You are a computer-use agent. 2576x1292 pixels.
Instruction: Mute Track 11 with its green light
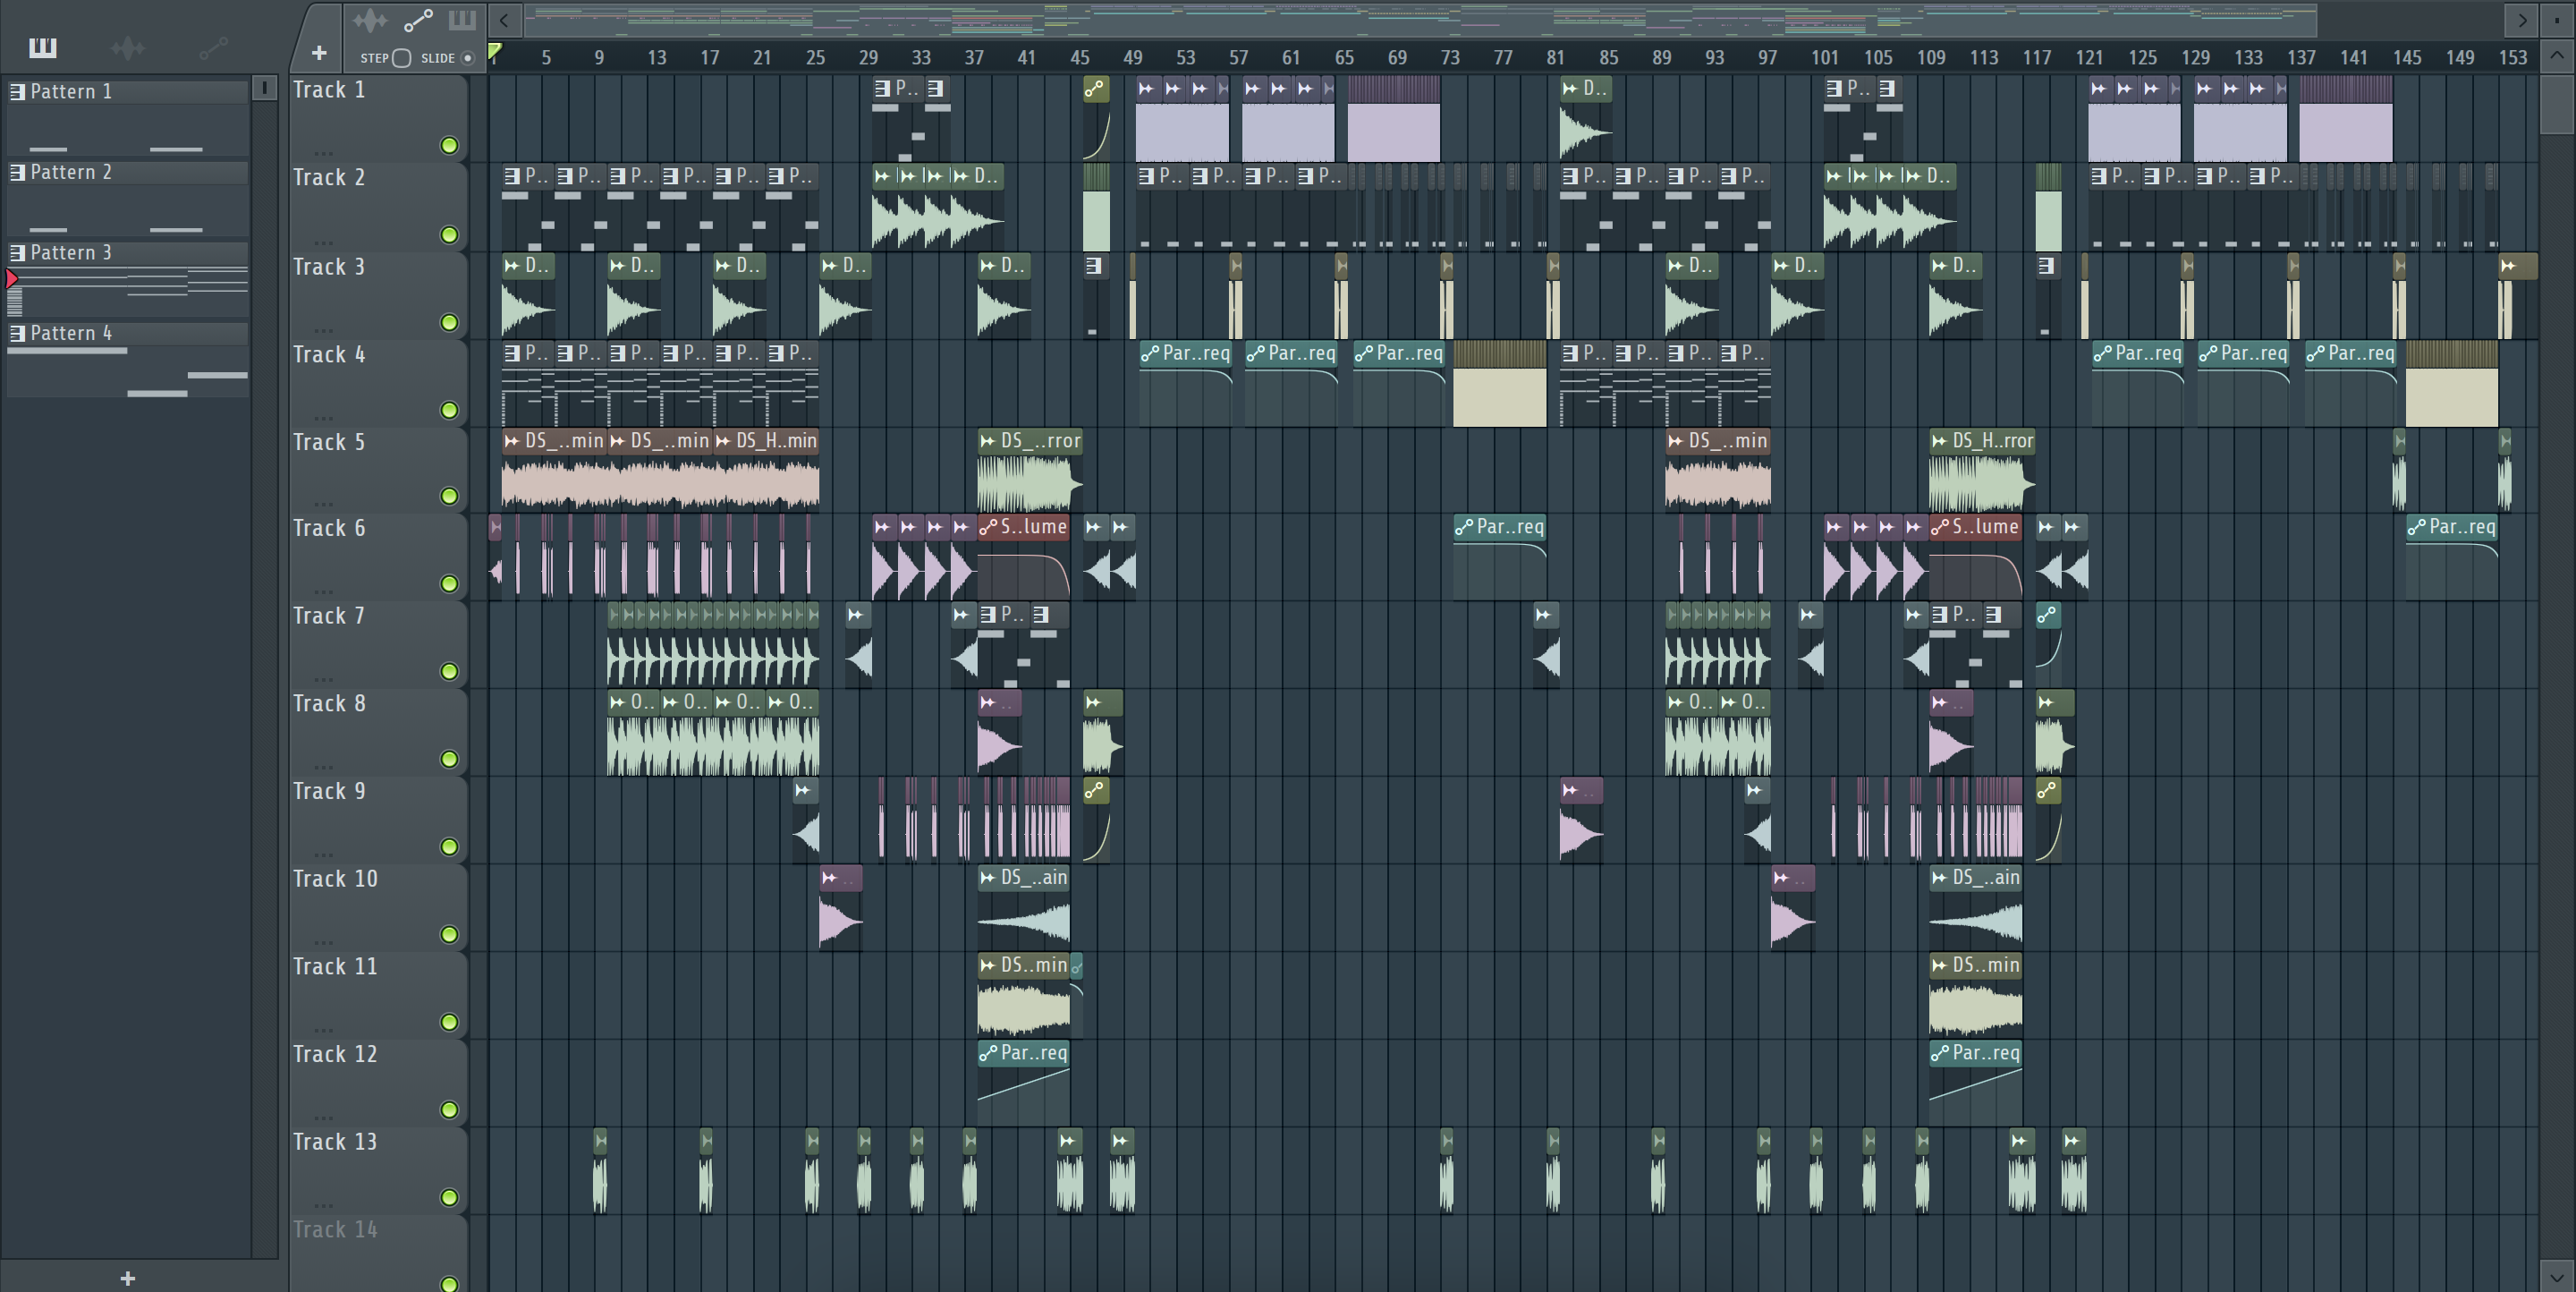[x=450, y=1022]
